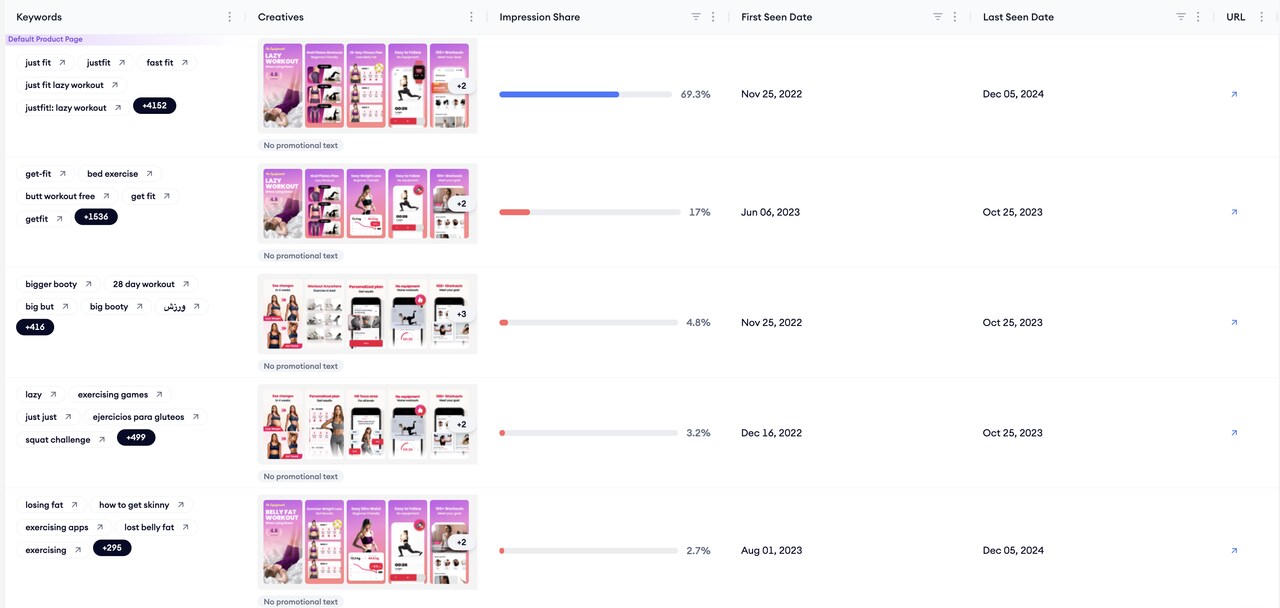Open the URL link arrow for the 69.3% row
This screenshot has width=1280, height=608.
point(1234,94)
